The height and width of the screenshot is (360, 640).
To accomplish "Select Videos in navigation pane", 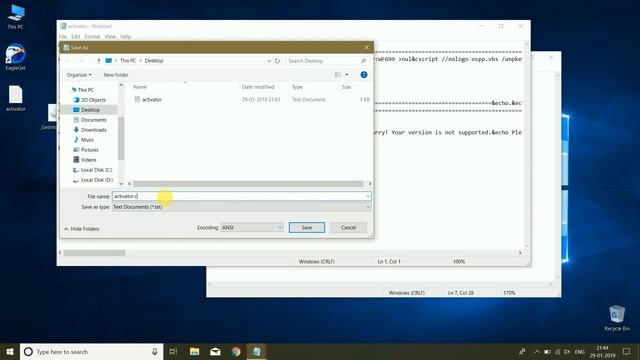I will coord(85,160).
